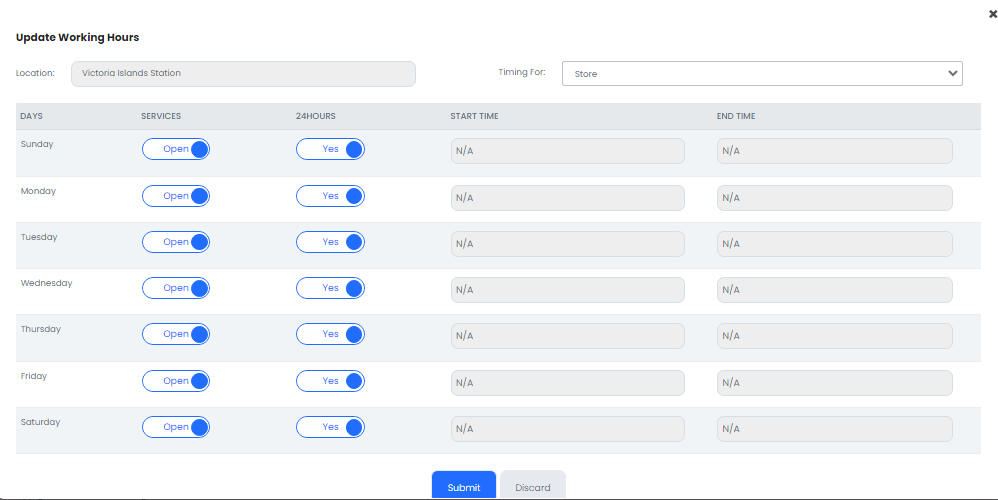This screenshot has width=998, height=500.
Task: Click the Monday row label
Action: coord(38,191)
